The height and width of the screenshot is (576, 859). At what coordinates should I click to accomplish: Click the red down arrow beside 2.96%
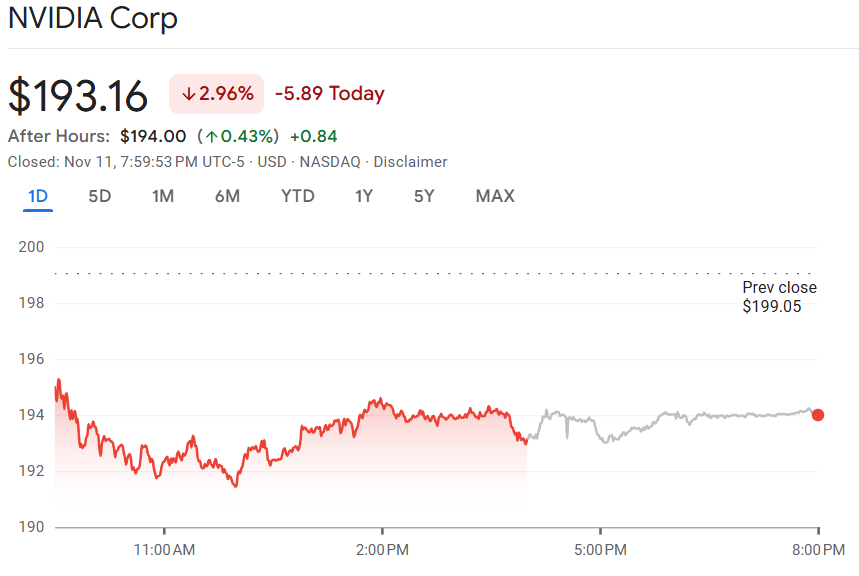188,94
